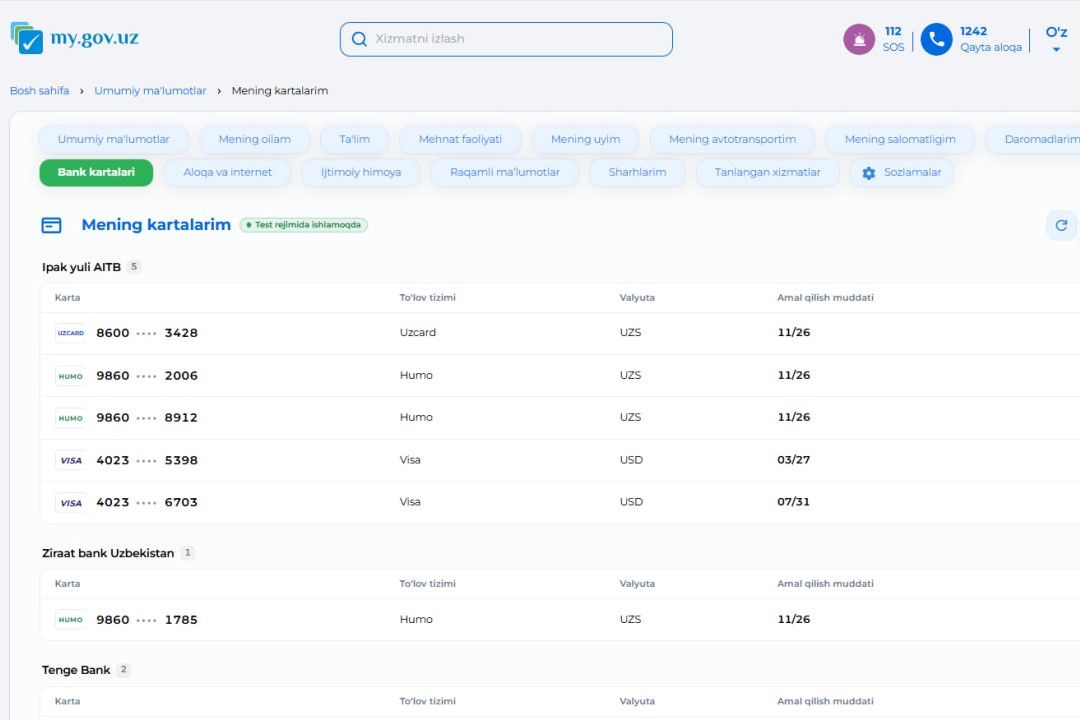Screen dimensions: 1080x720
Task: Click card number 9860 •••• 8912
Action: [x=147, y=418]
